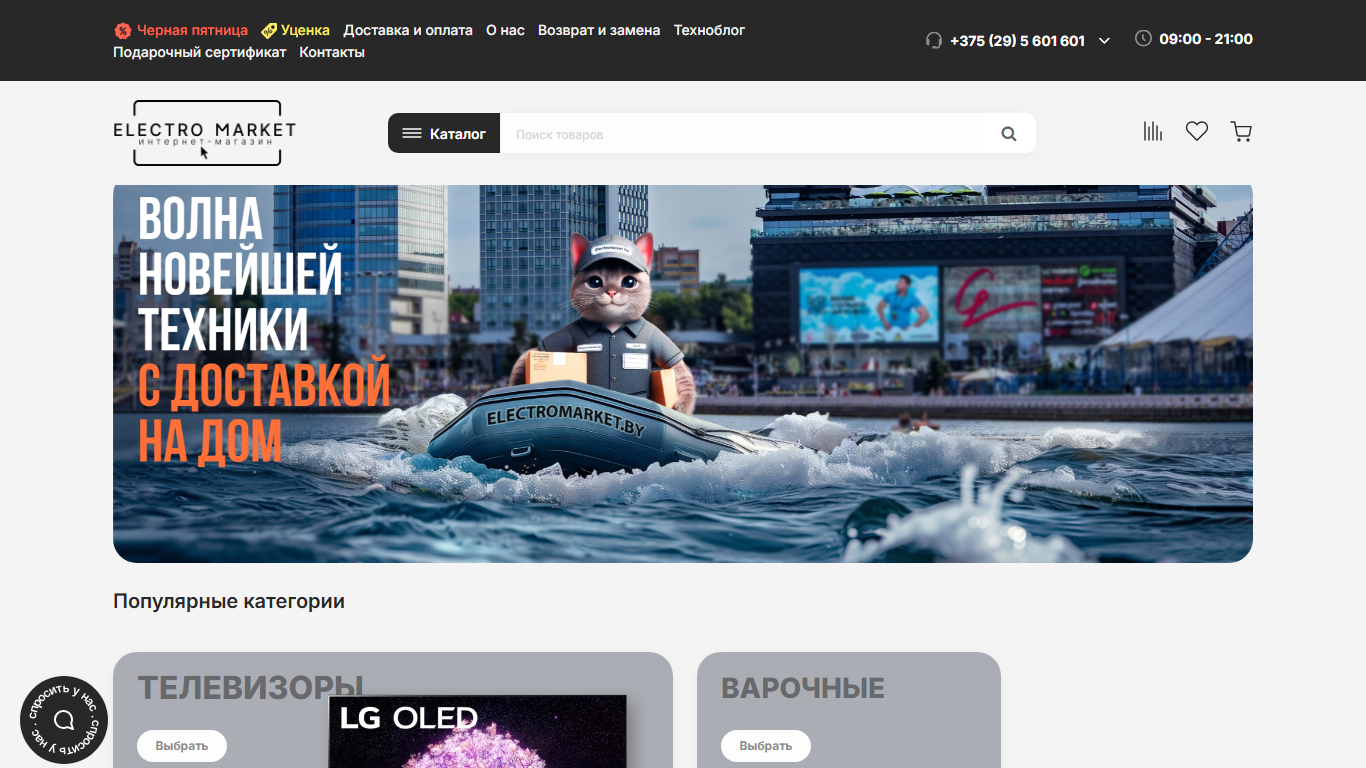Click the clock icon beside working hours
The height and width of the screenshot is (768, 1366).
(x=1143, y=38)
